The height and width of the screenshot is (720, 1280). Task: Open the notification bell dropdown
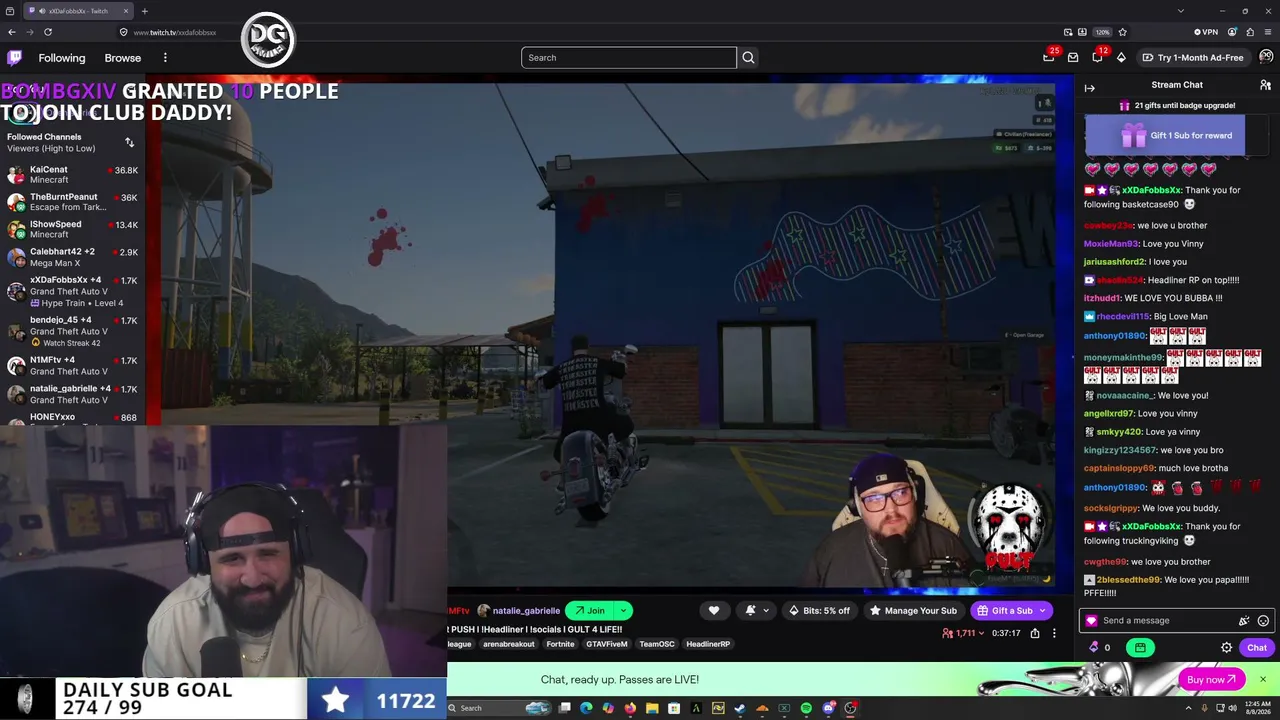coord(756,611)
